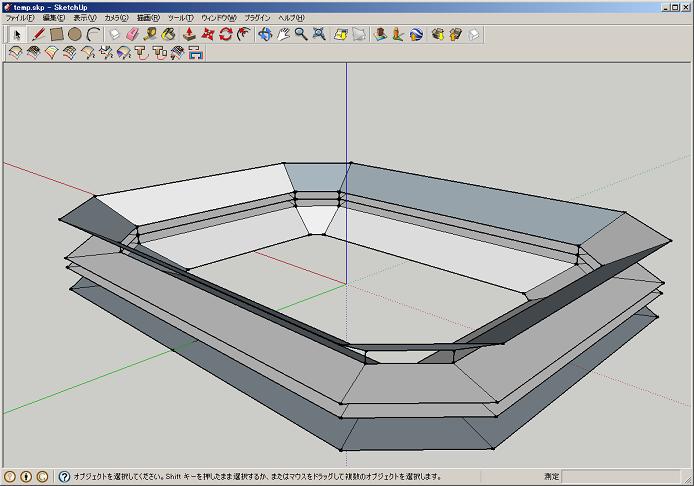Select the Paint Bucket tool

click(168, 34)
